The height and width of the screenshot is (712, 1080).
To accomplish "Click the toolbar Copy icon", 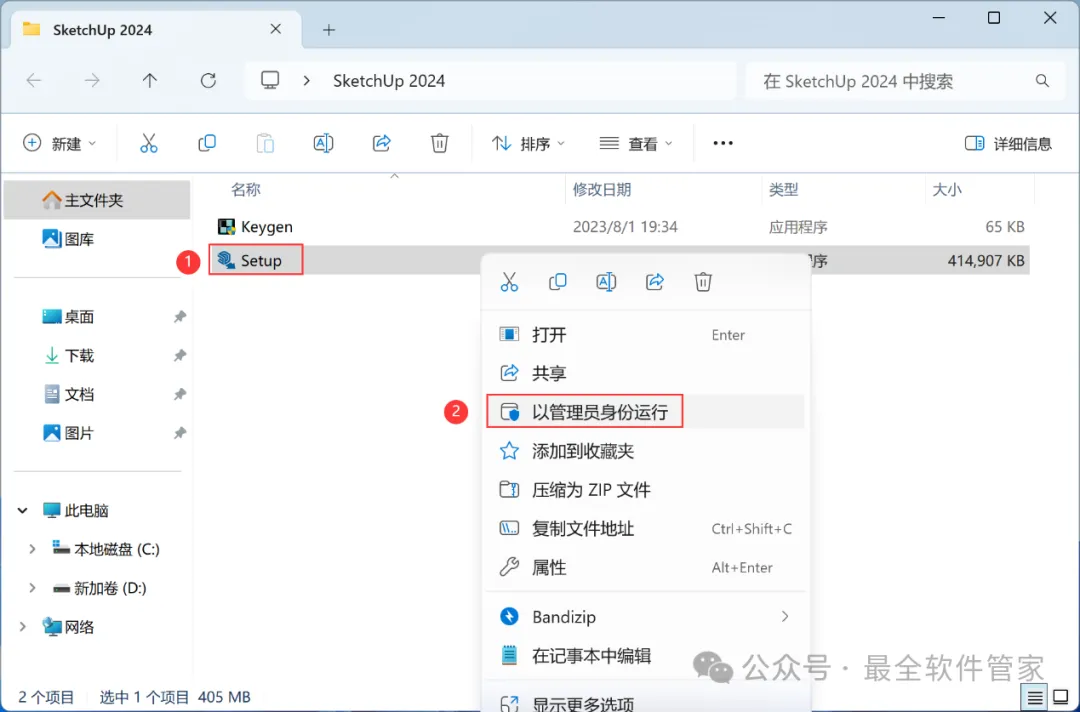I will point(207,143).
